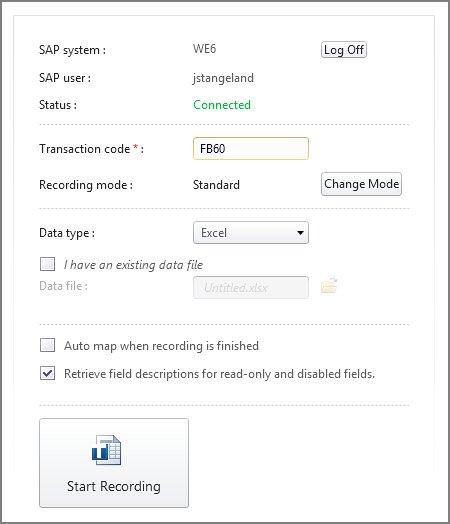
Task: Start recording with the Start Recording button
Action: [x=114, y=463]
